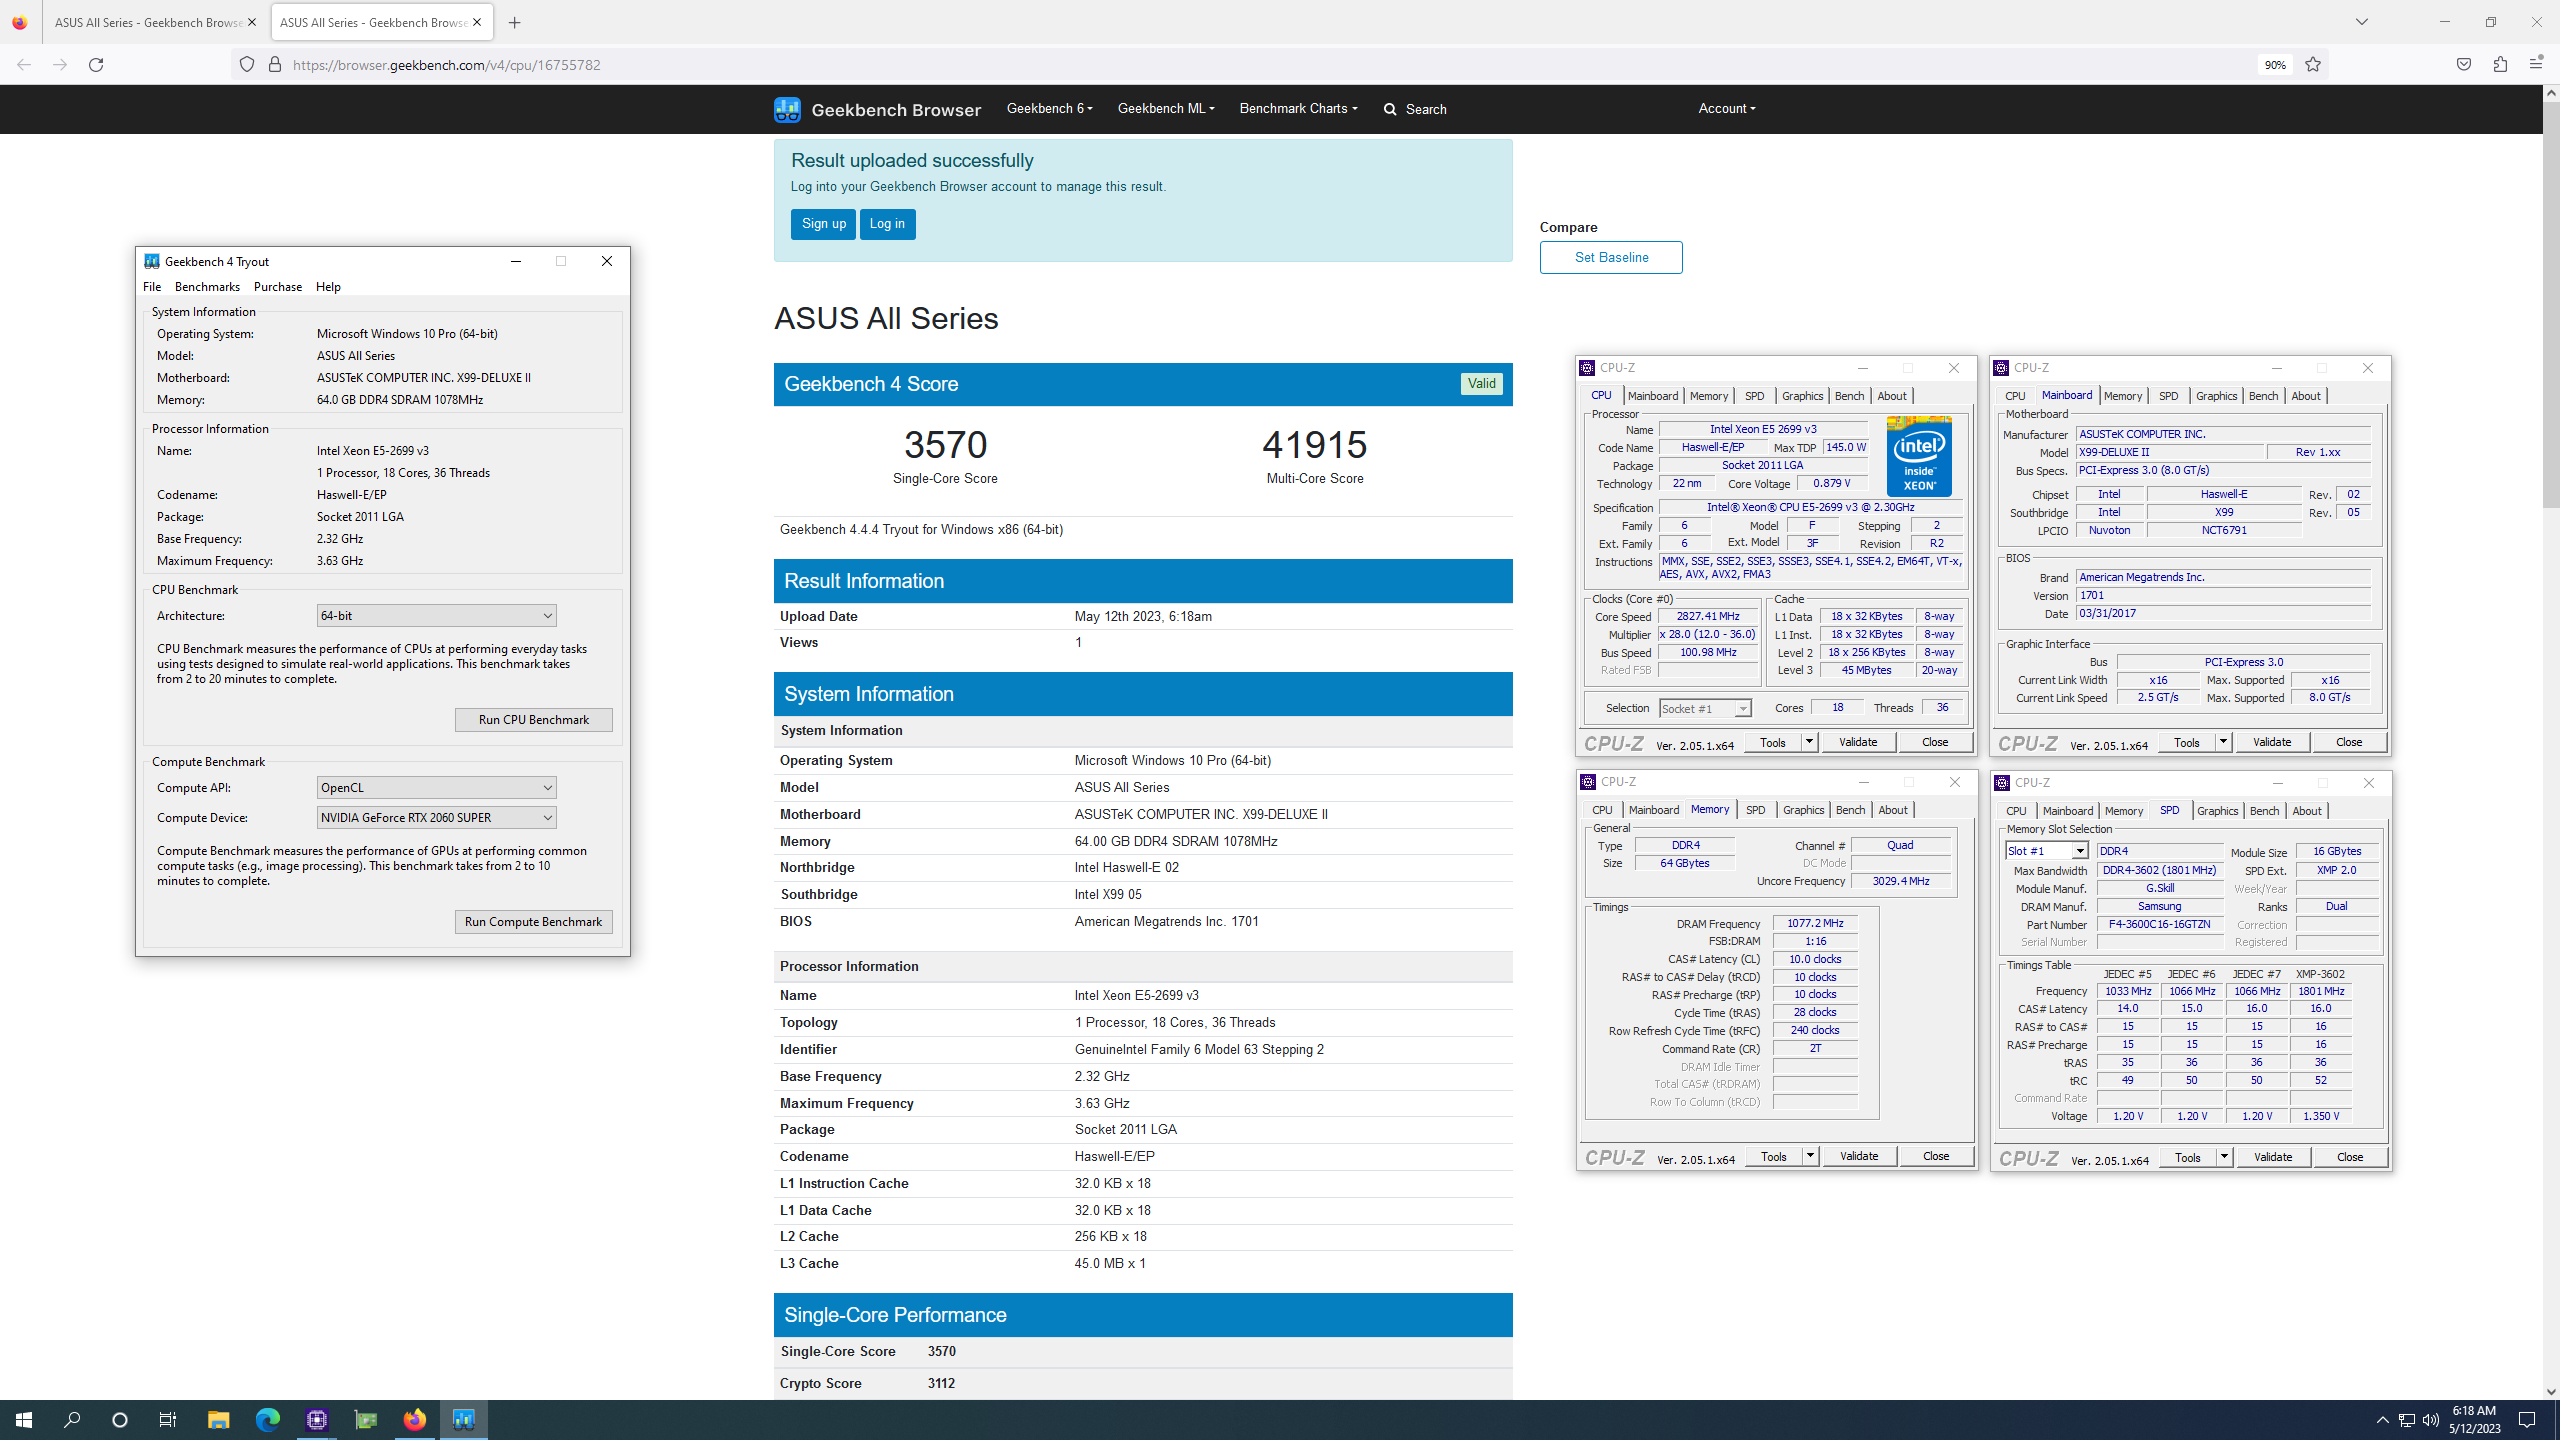Open the Help menu in Geekbench 4

[x=328, y=287]
